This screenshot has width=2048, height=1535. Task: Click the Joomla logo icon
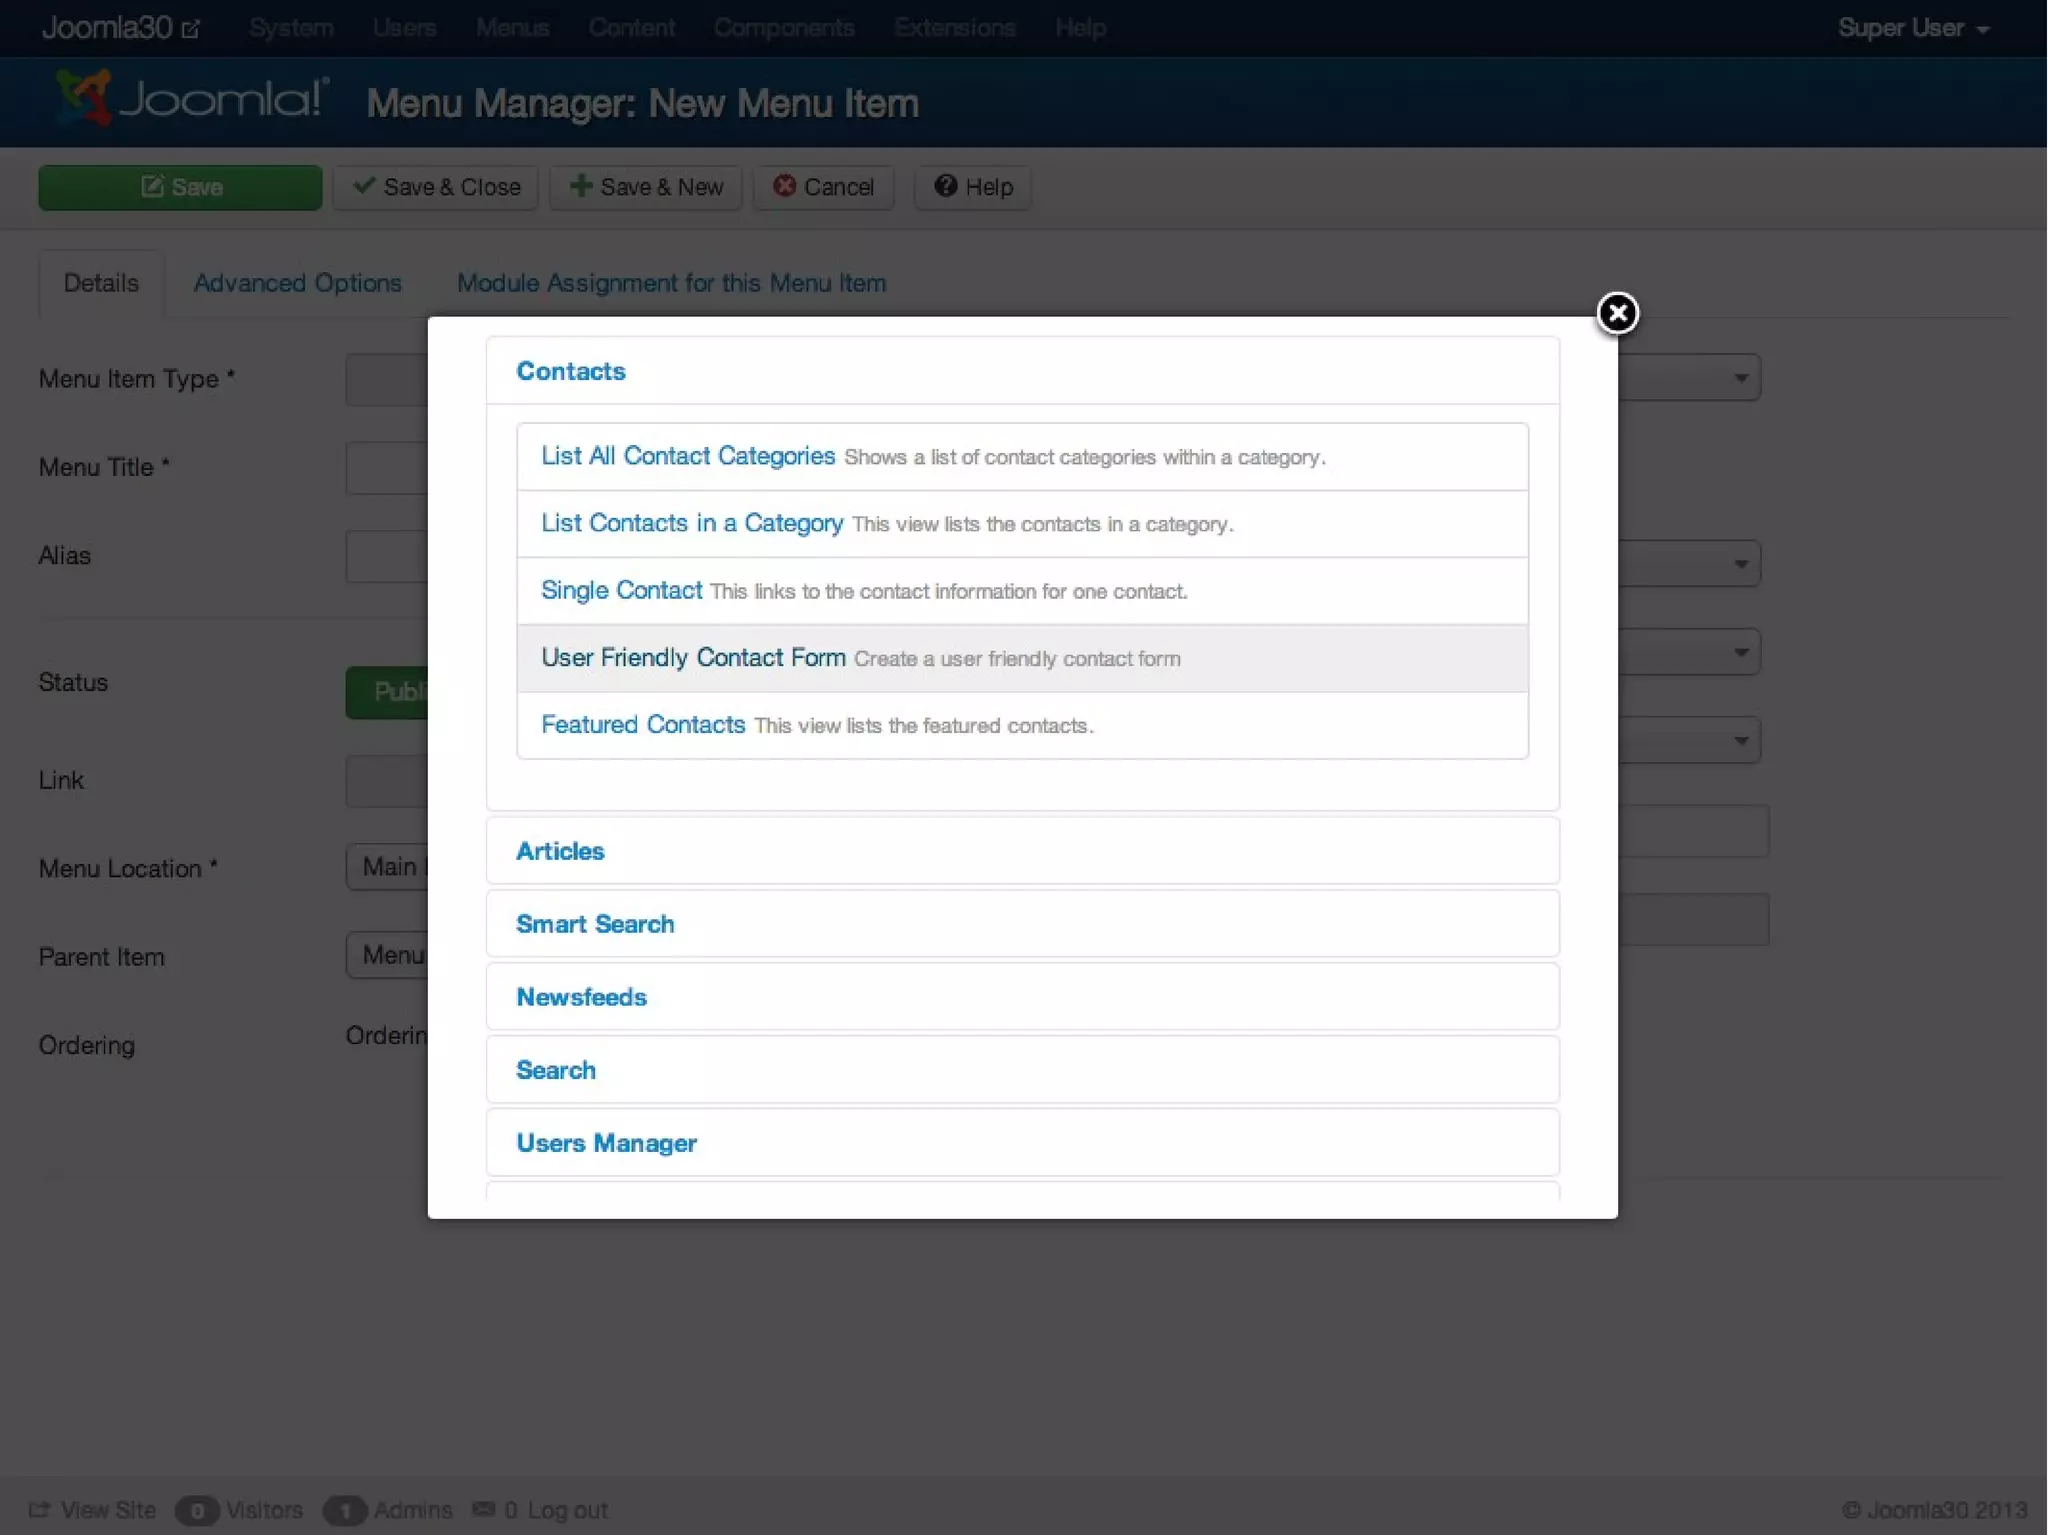tap(85, 98)
